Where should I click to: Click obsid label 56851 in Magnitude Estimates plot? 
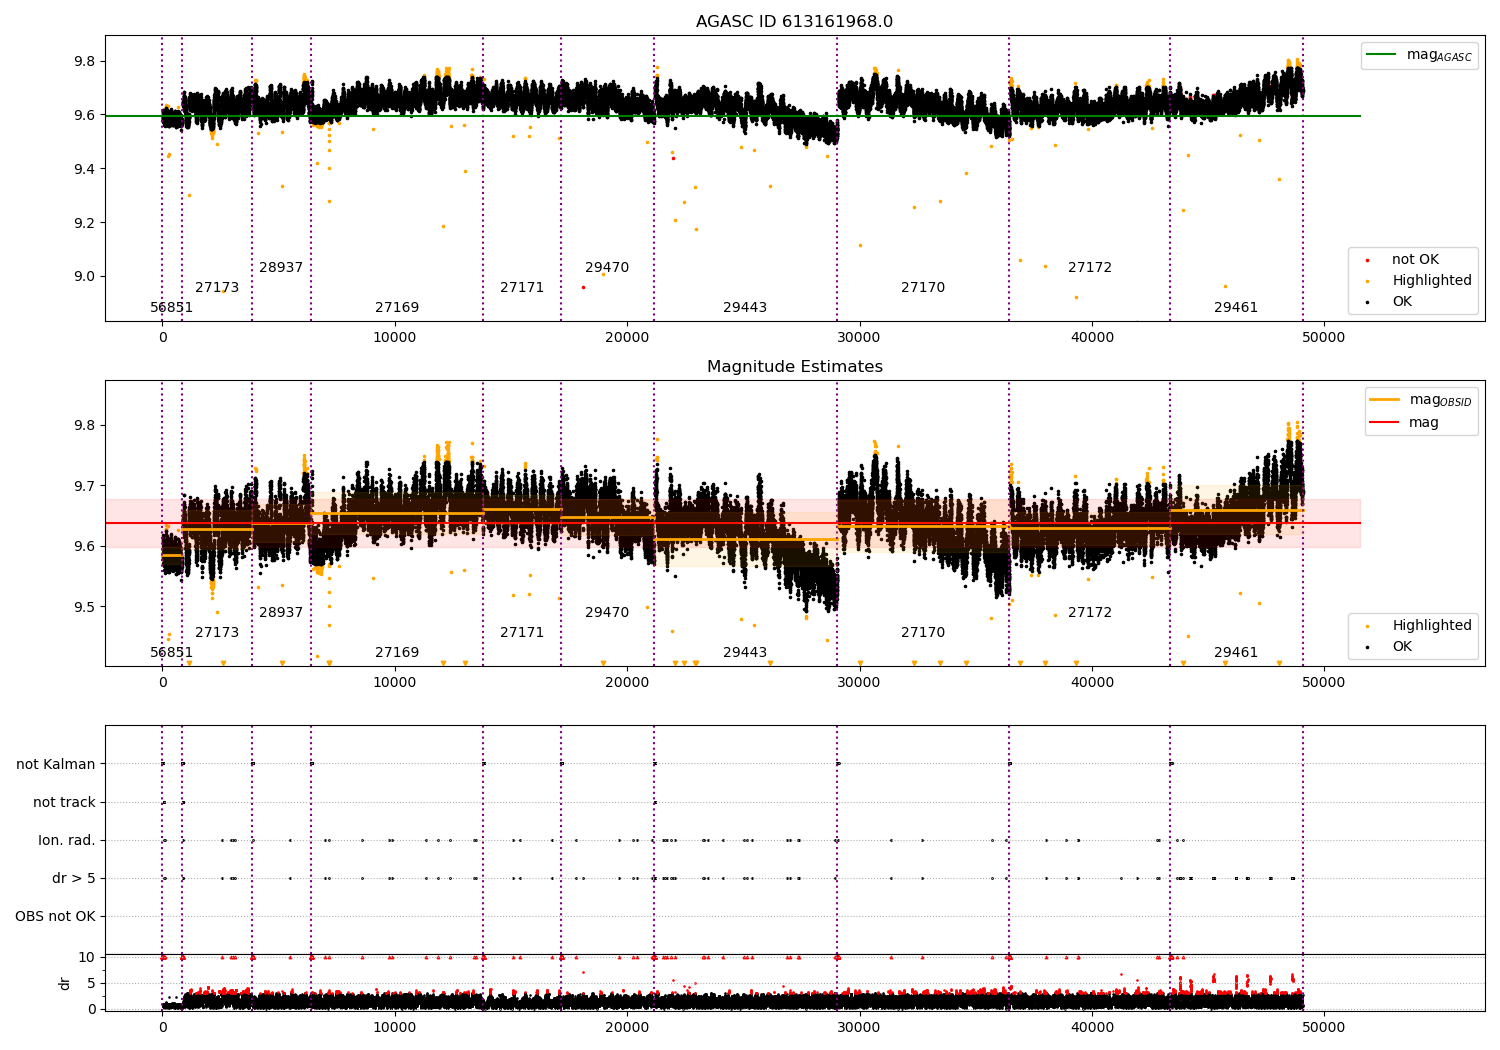tap(172, 653)
